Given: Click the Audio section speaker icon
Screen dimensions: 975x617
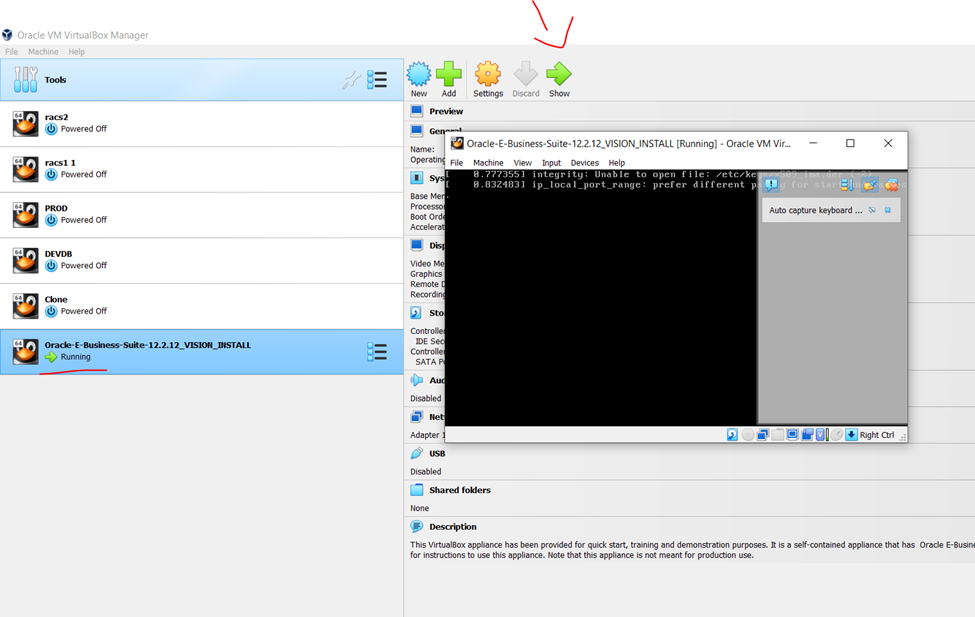Looking at the screenshot, I should [x=417, y=380].
